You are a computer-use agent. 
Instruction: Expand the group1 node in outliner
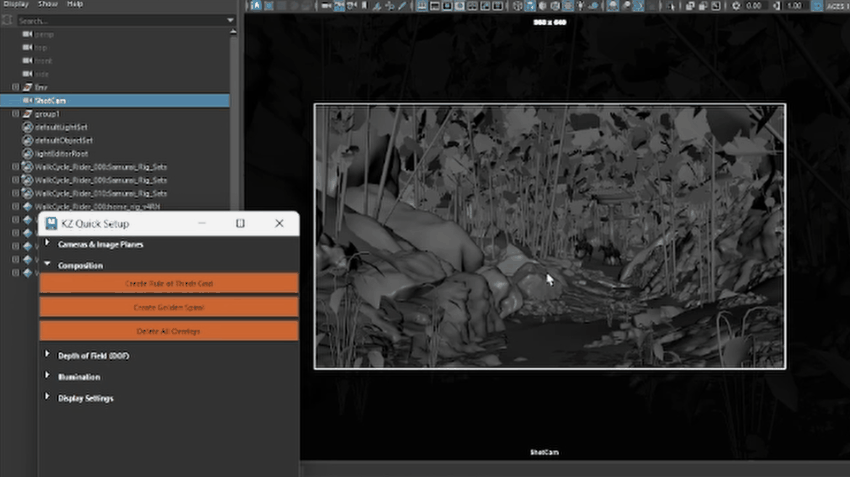[15, 114]
